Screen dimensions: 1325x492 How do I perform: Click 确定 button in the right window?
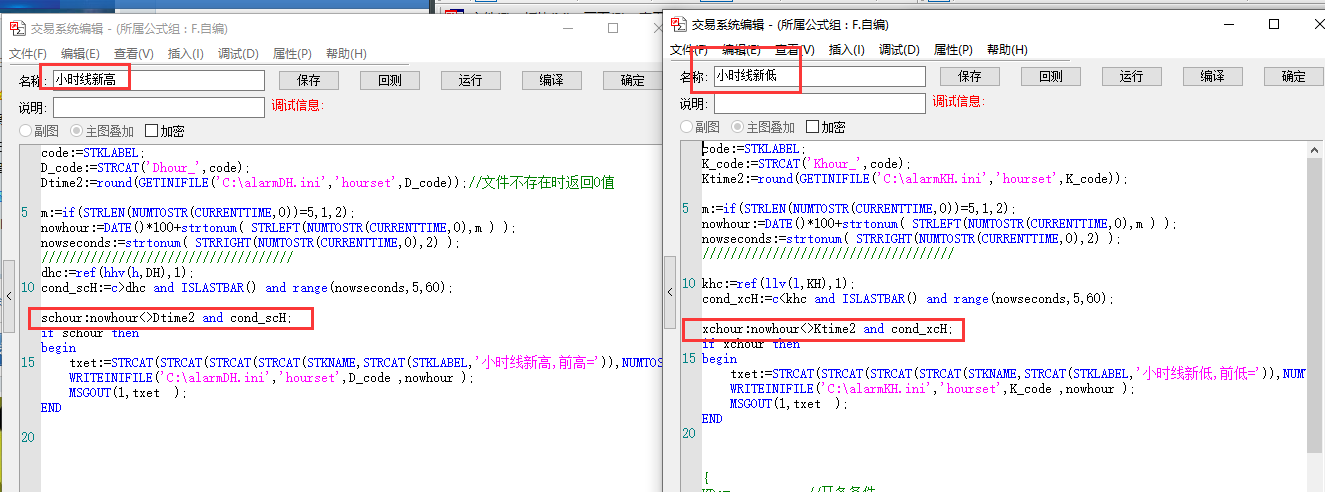[x=1294, y=76]
